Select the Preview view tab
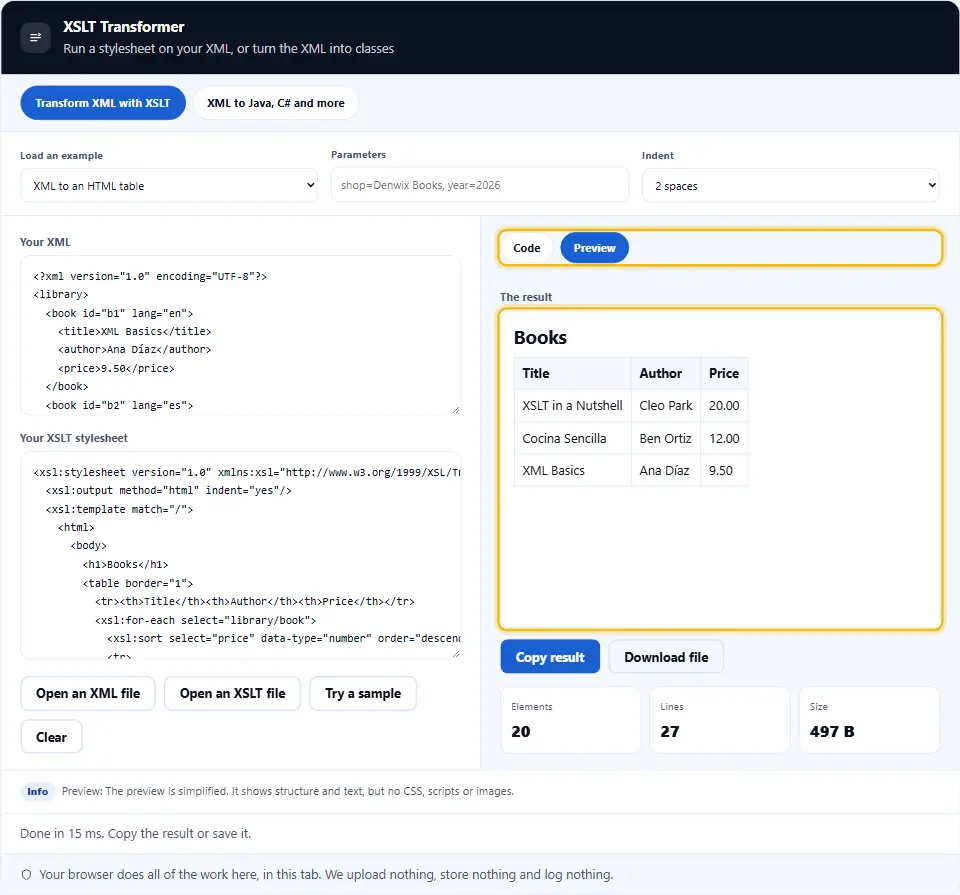960x895 pixels. click(594, 248)
